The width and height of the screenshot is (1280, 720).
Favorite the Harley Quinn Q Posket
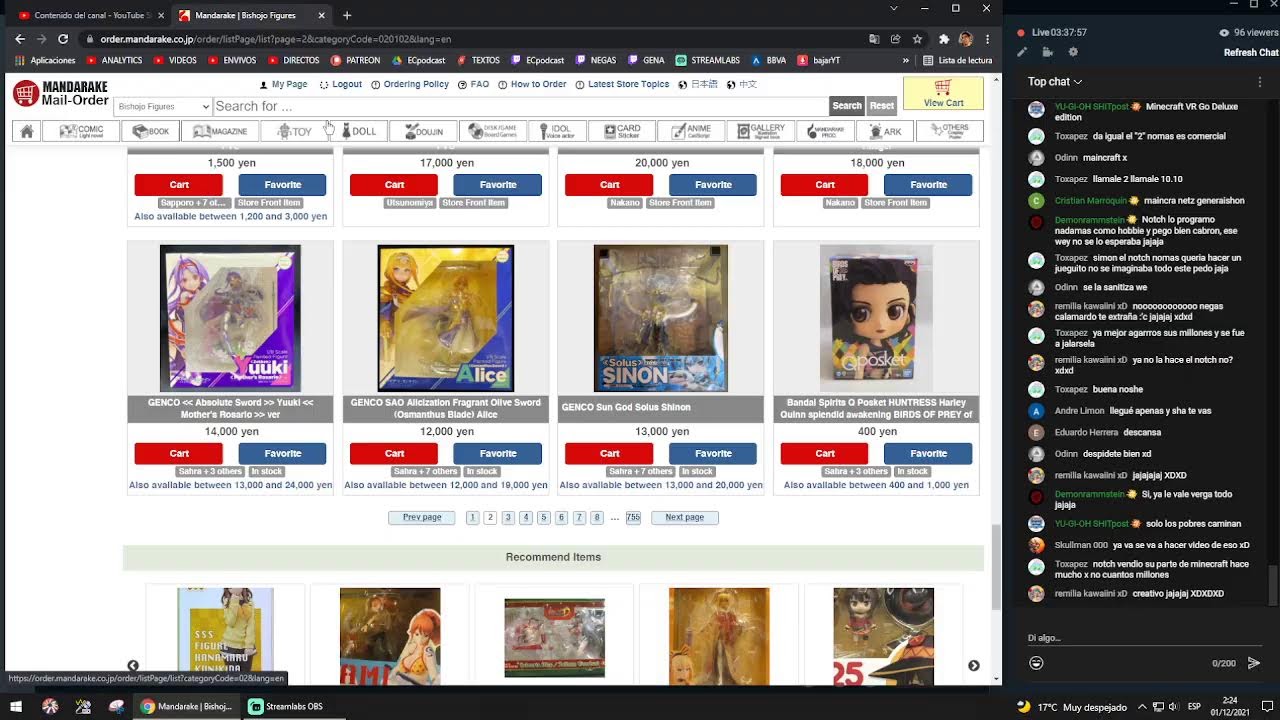click(x=928, y=453)
